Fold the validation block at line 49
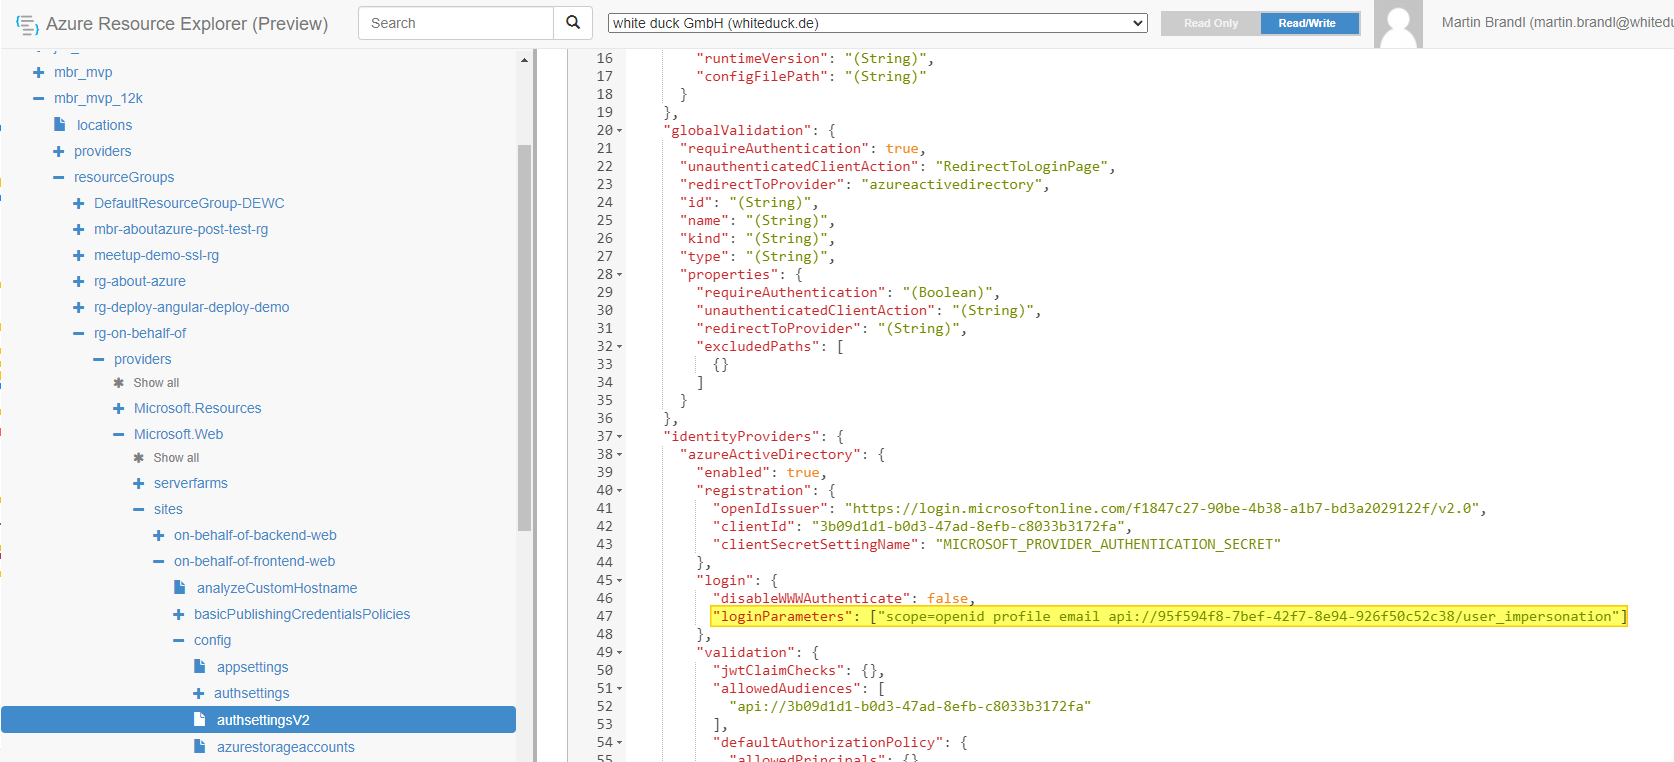Viewport: 1674px width, 762px height. pos(620,653)
